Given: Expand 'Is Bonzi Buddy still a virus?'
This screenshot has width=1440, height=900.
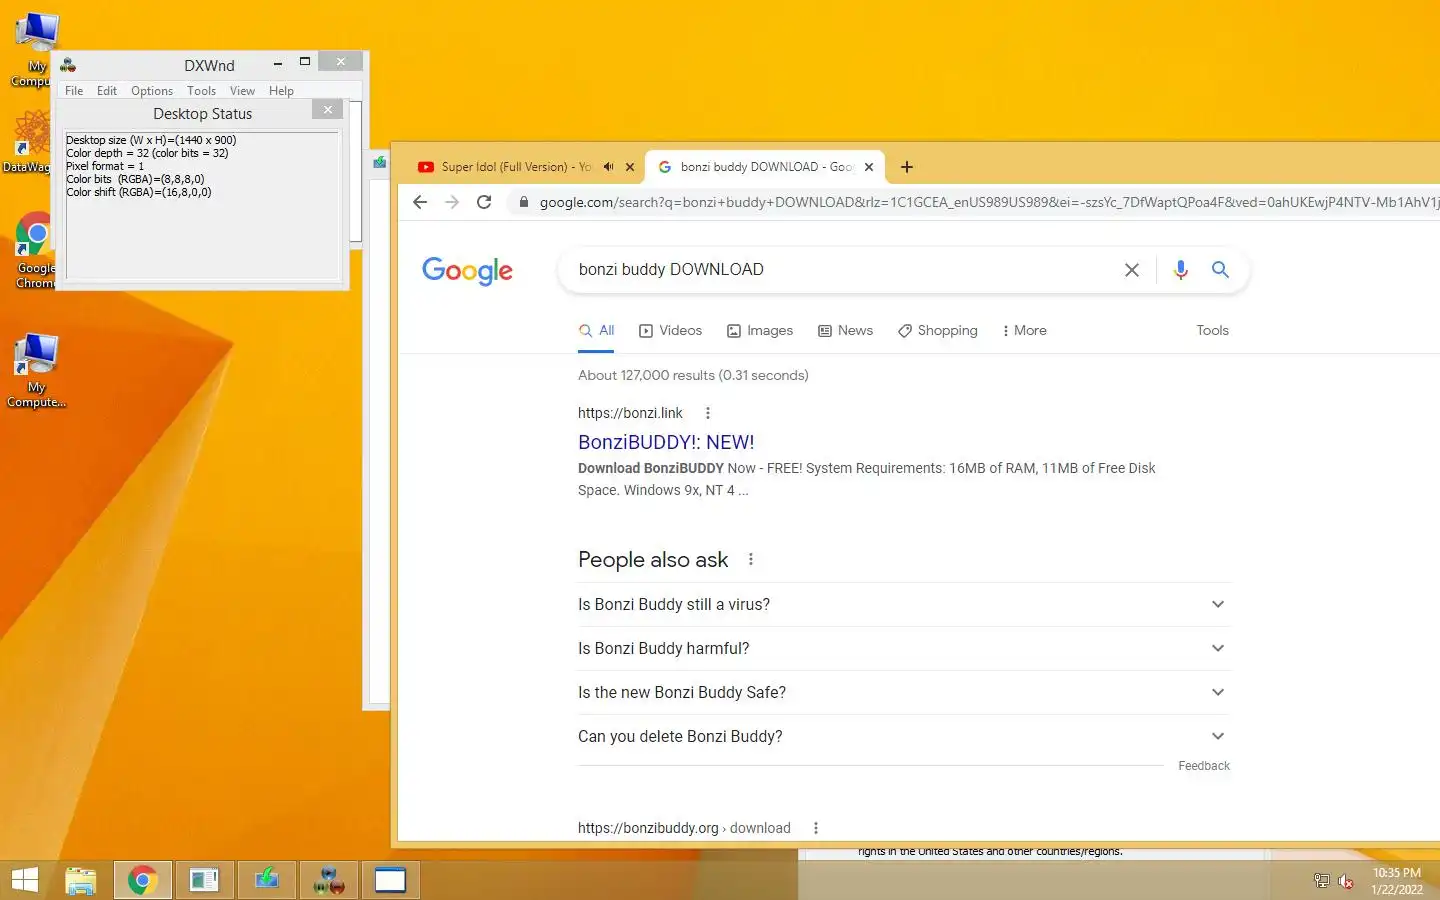Looking at the screenshot, I should pos(903,605).
